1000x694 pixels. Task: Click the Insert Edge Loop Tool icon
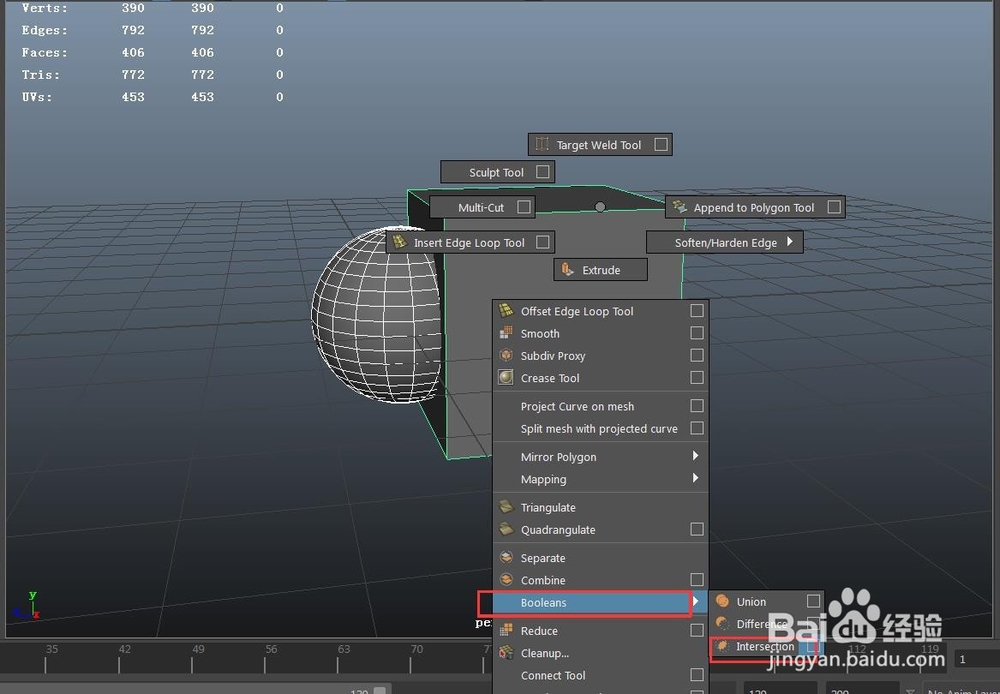point(400,242)
